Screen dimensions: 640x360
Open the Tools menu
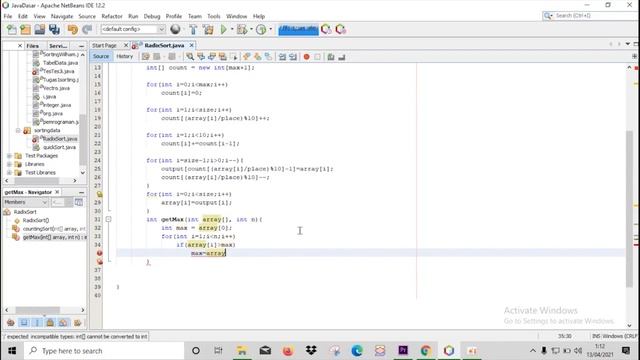click(214, 16)
